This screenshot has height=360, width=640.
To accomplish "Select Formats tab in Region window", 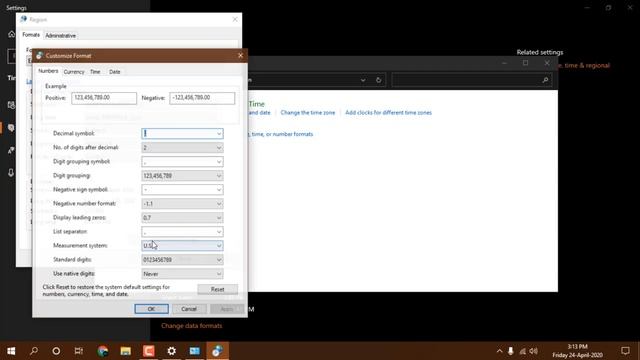I will point(31,35).
